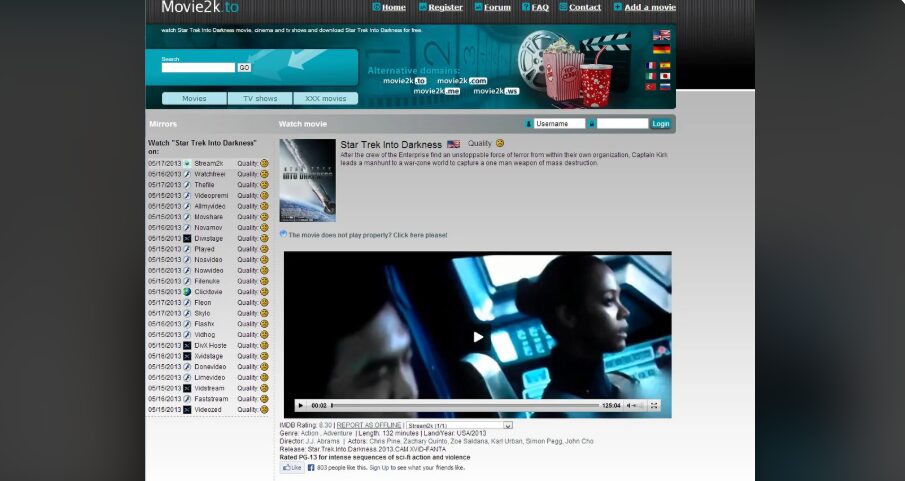
Task: Open alternative domain movie2k.to
Action: click(405, 81)
